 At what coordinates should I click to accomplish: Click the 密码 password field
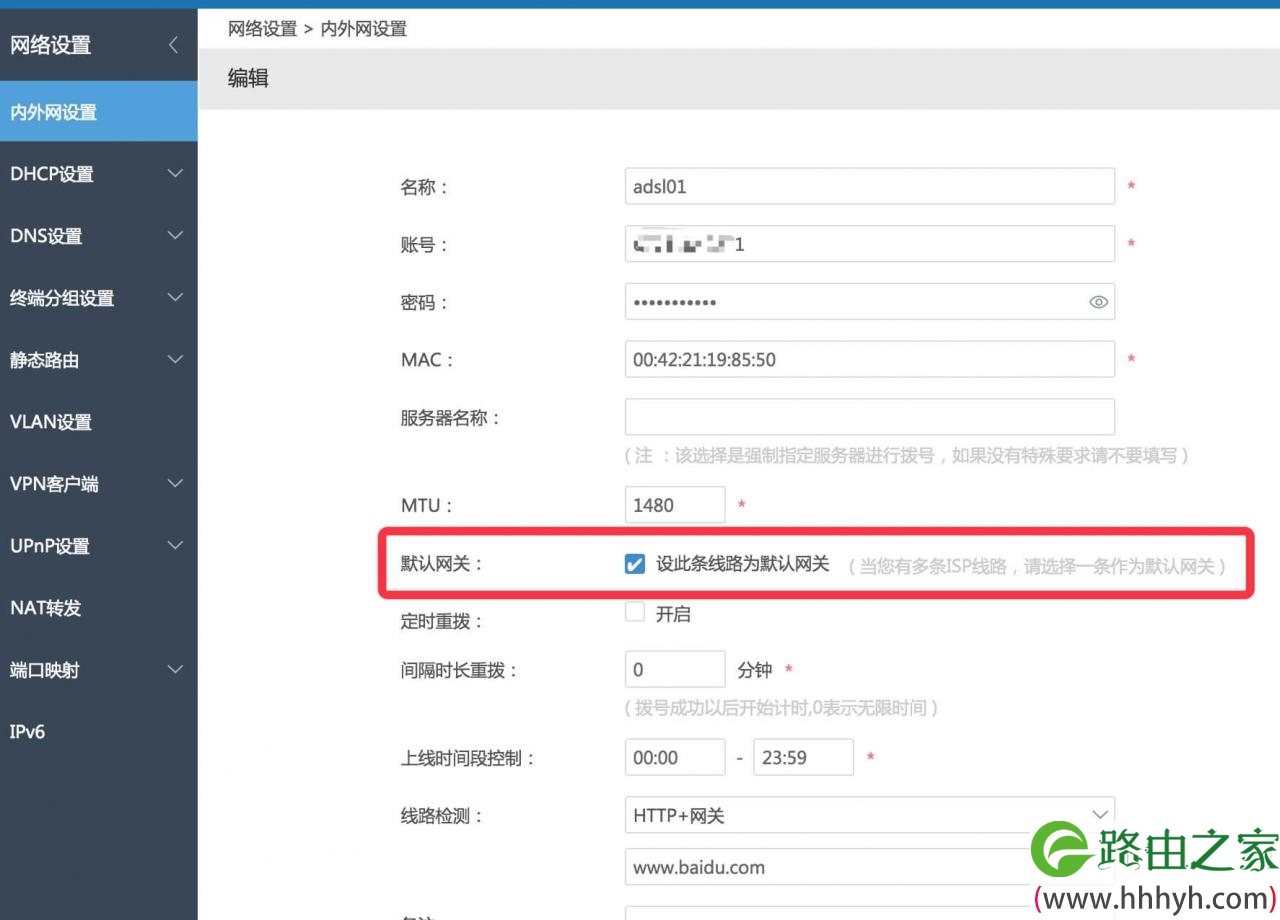click(x=869, y=302)
